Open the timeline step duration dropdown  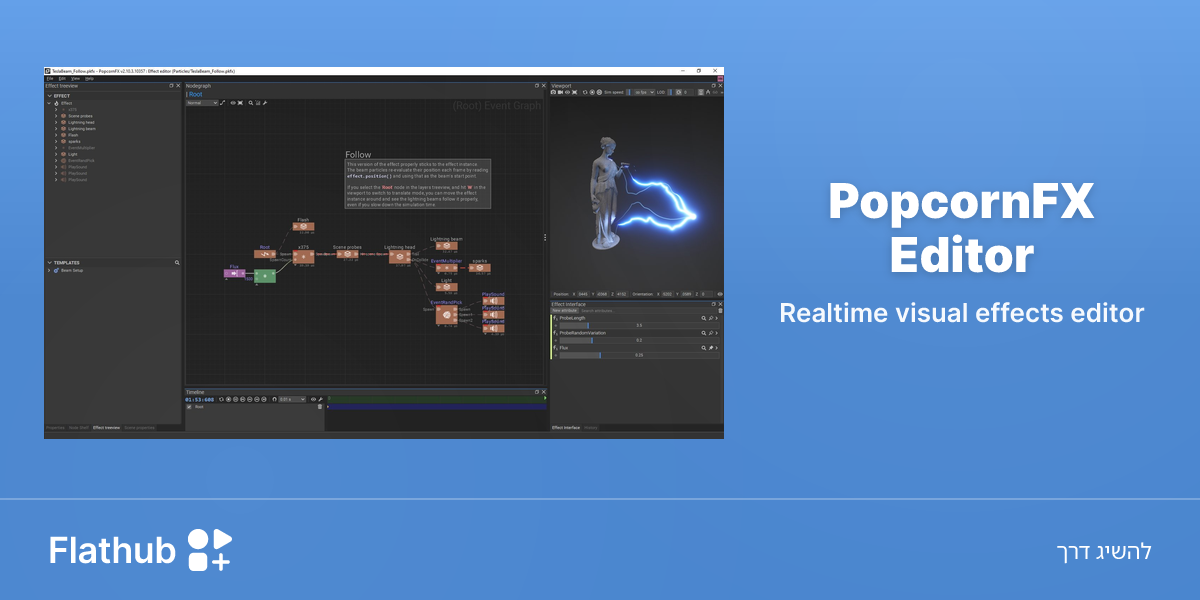coord(292,399)
